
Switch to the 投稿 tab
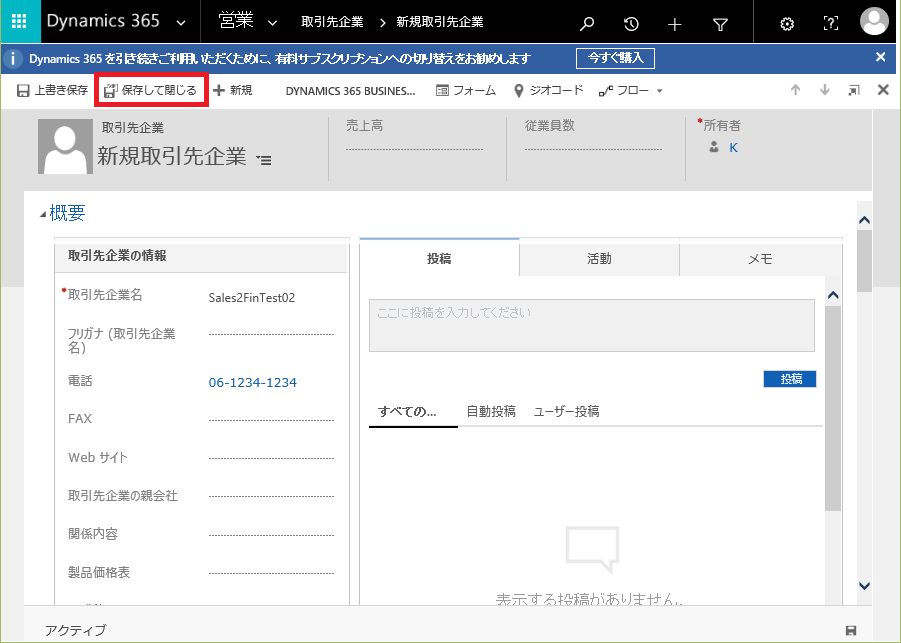(439, 258)
